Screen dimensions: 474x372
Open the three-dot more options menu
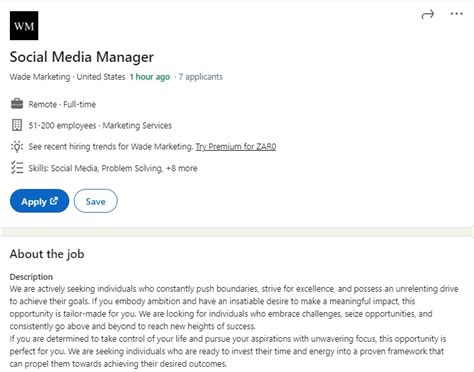pos(456,14)
